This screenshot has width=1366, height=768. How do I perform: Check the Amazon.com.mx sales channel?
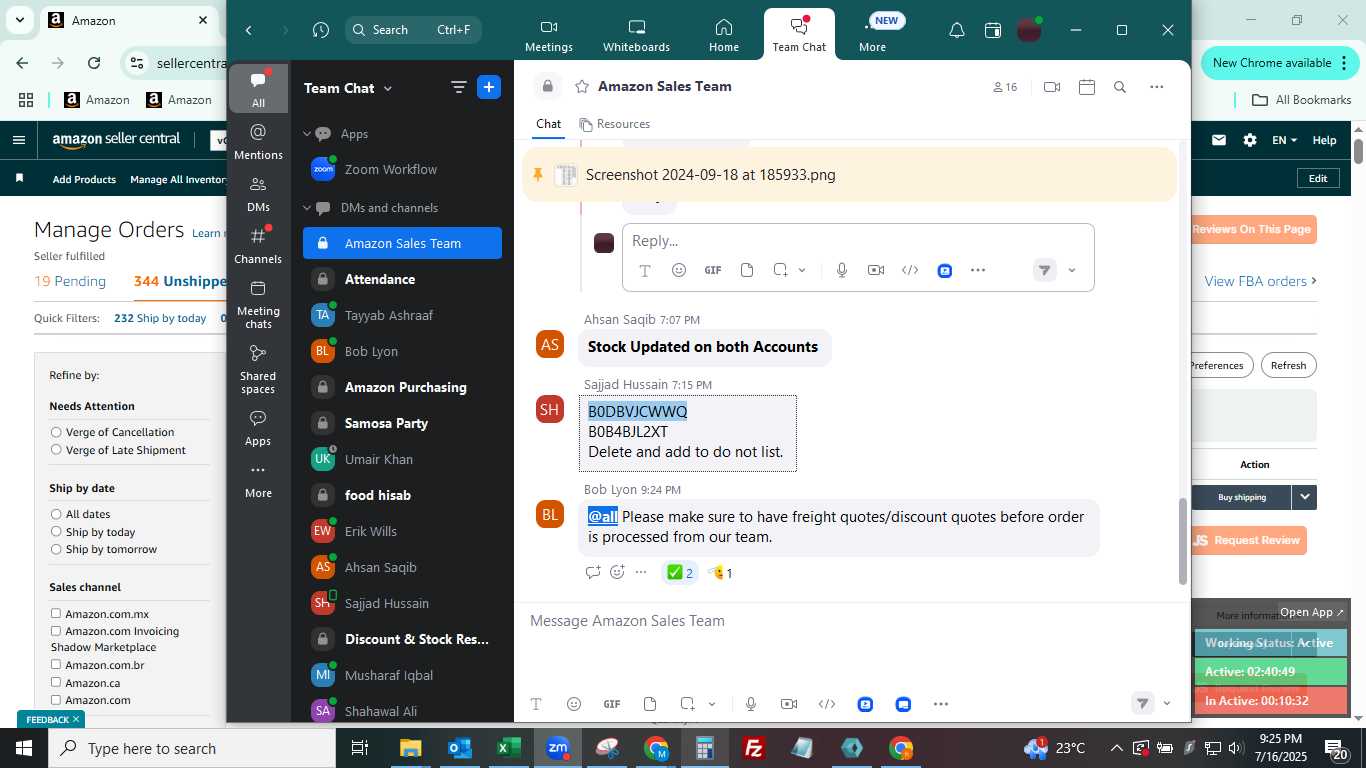point(56,613)
